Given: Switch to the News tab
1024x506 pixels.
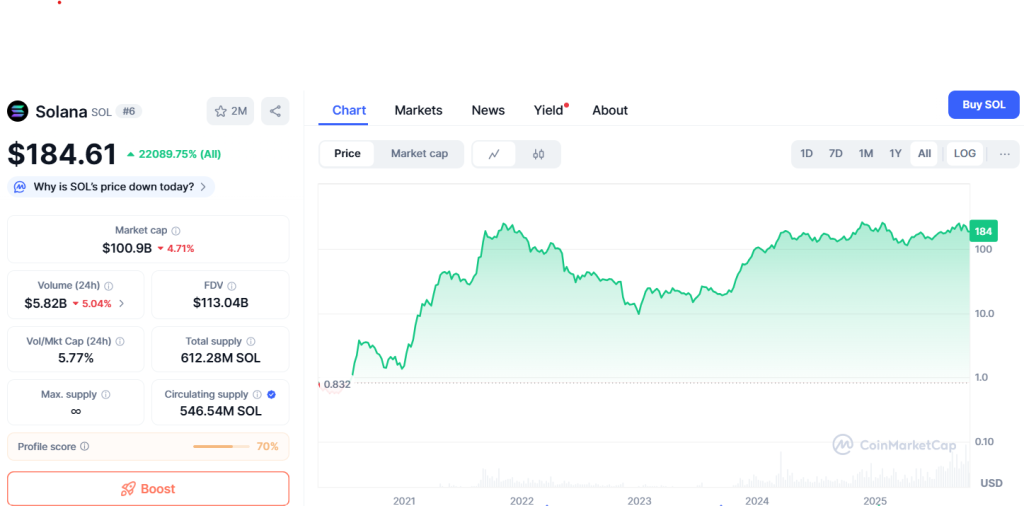Looking at the screenshot, I should [488, 110].
